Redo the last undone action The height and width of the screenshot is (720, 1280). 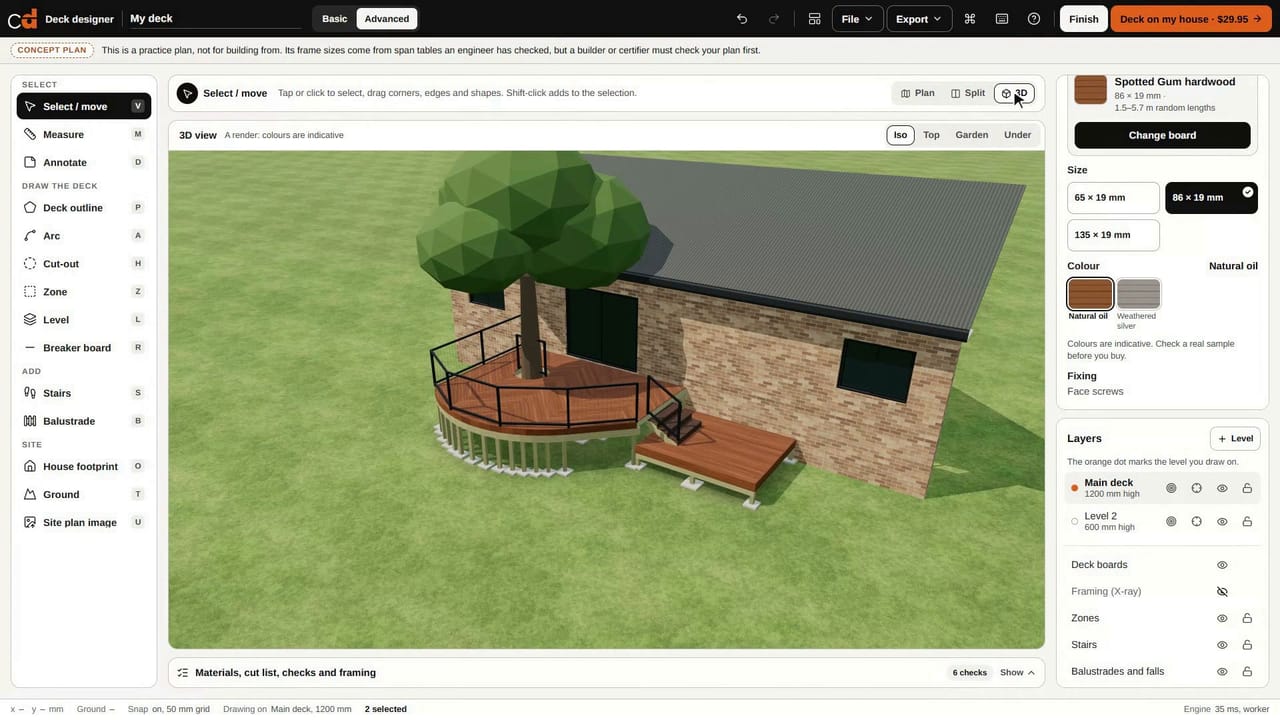coord(774,19)
